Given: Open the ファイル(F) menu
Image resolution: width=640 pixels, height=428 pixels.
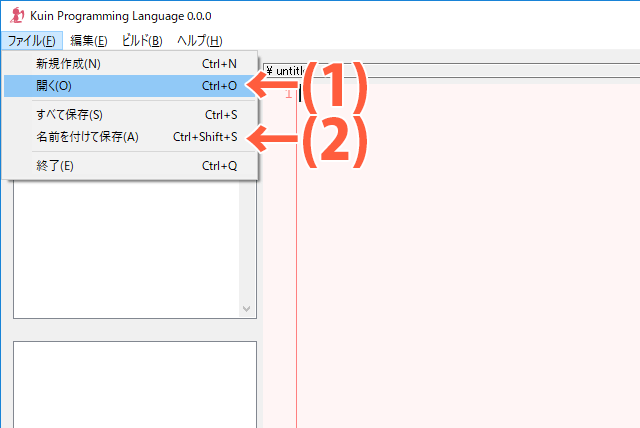Looking at the screenshot, I should tap(32, 41).
